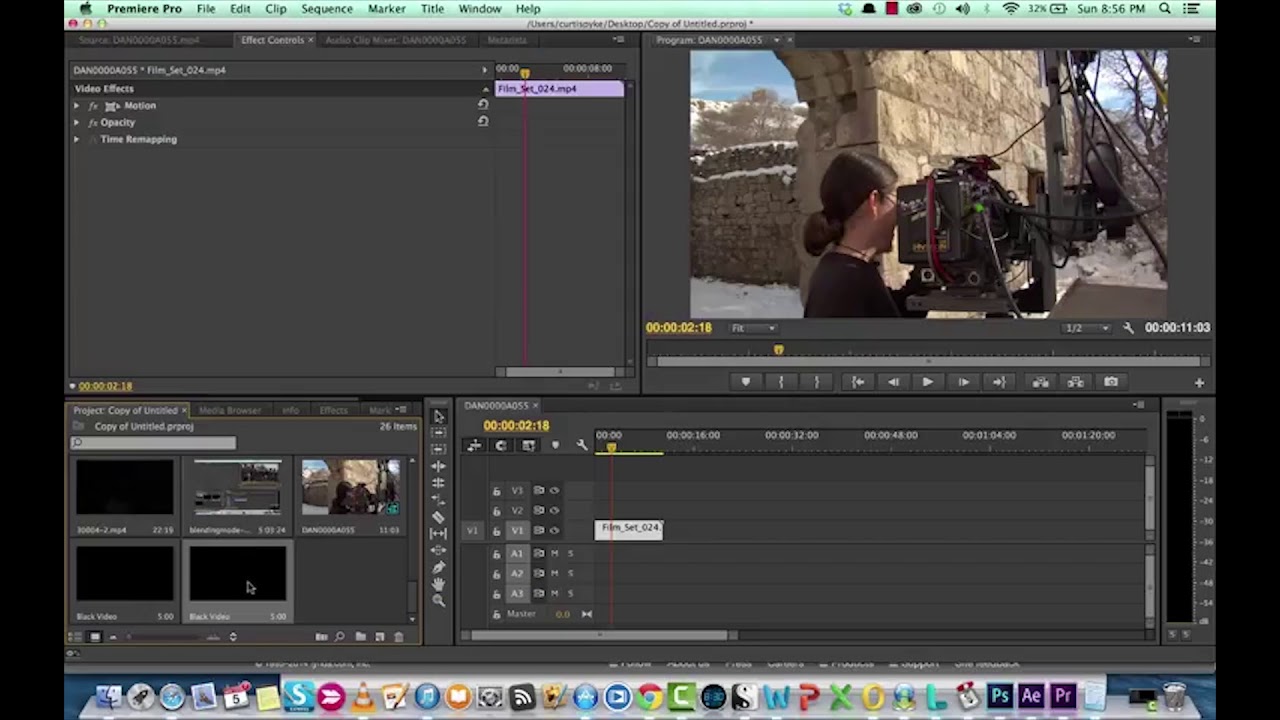Select the Hand tool
1280x720 pixels.
tap(438, 584)
